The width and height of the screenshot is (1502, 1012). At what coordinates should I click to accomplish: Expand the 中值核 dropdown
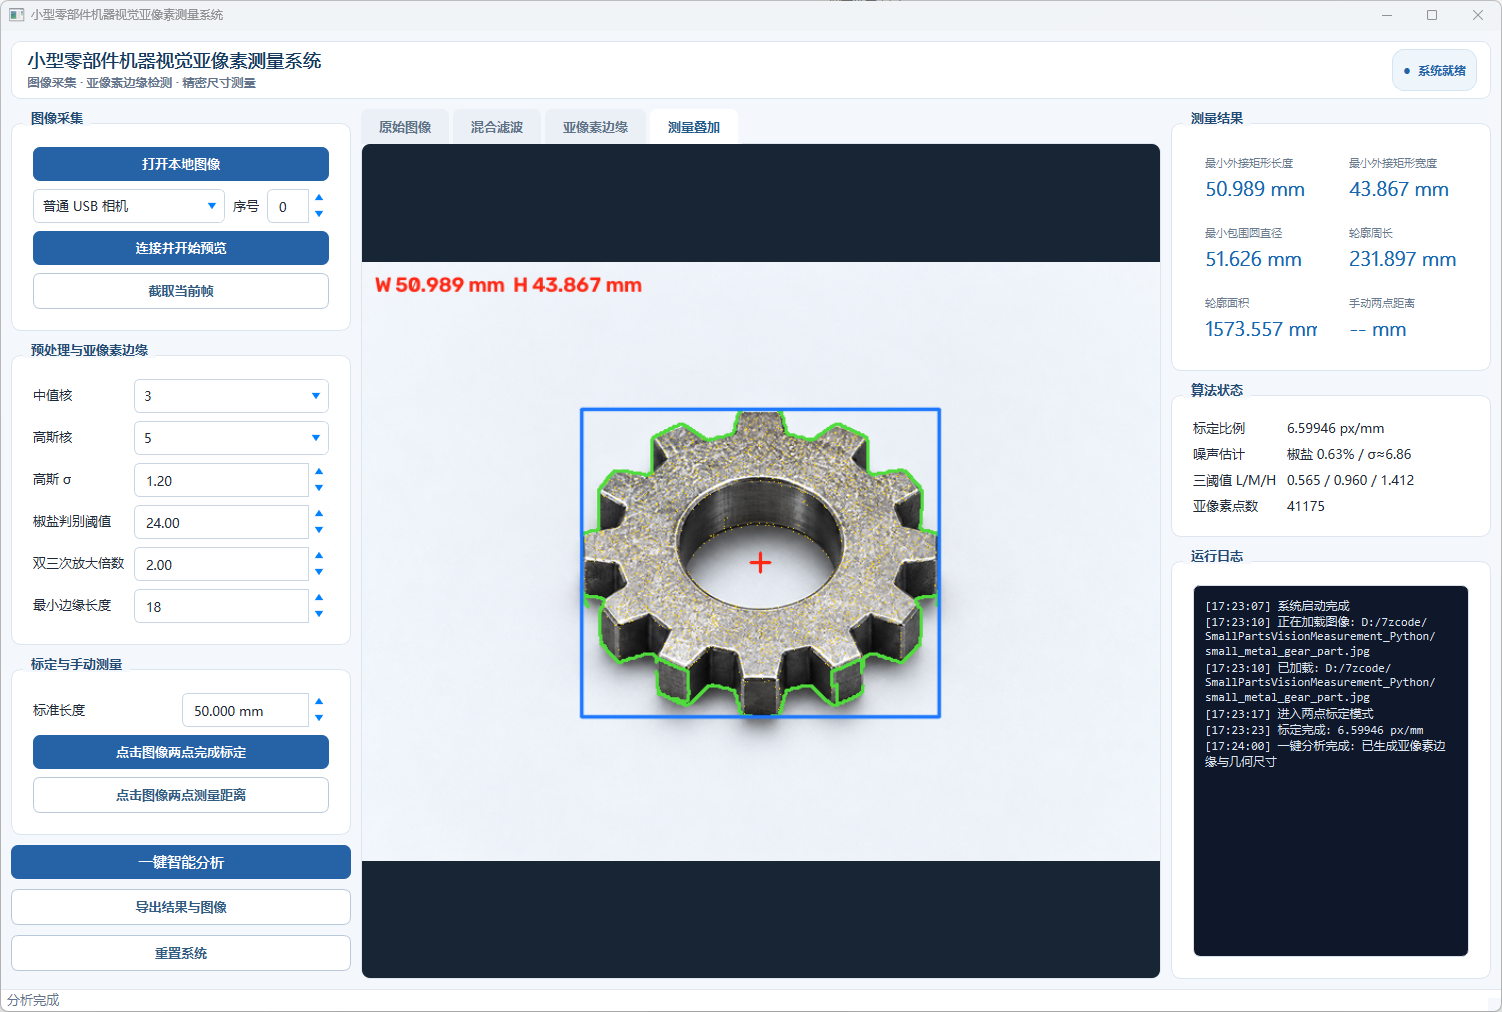pos(231,396)
